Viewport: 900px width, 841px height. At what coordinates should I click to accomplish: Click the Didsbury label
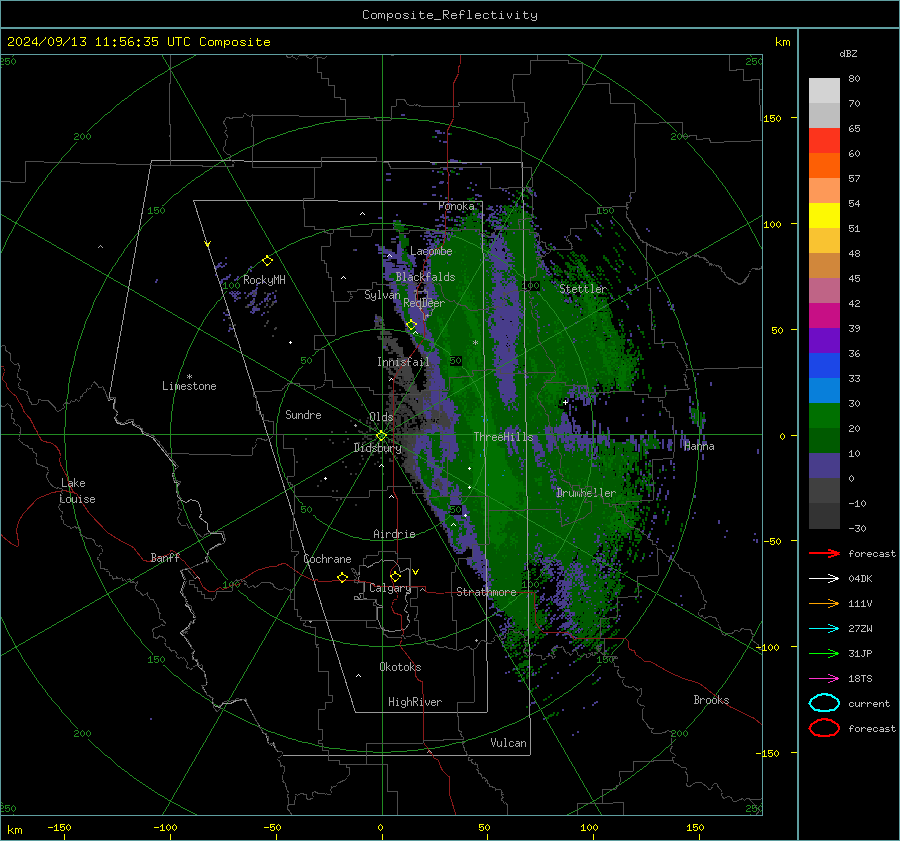(x=377, y=448)
